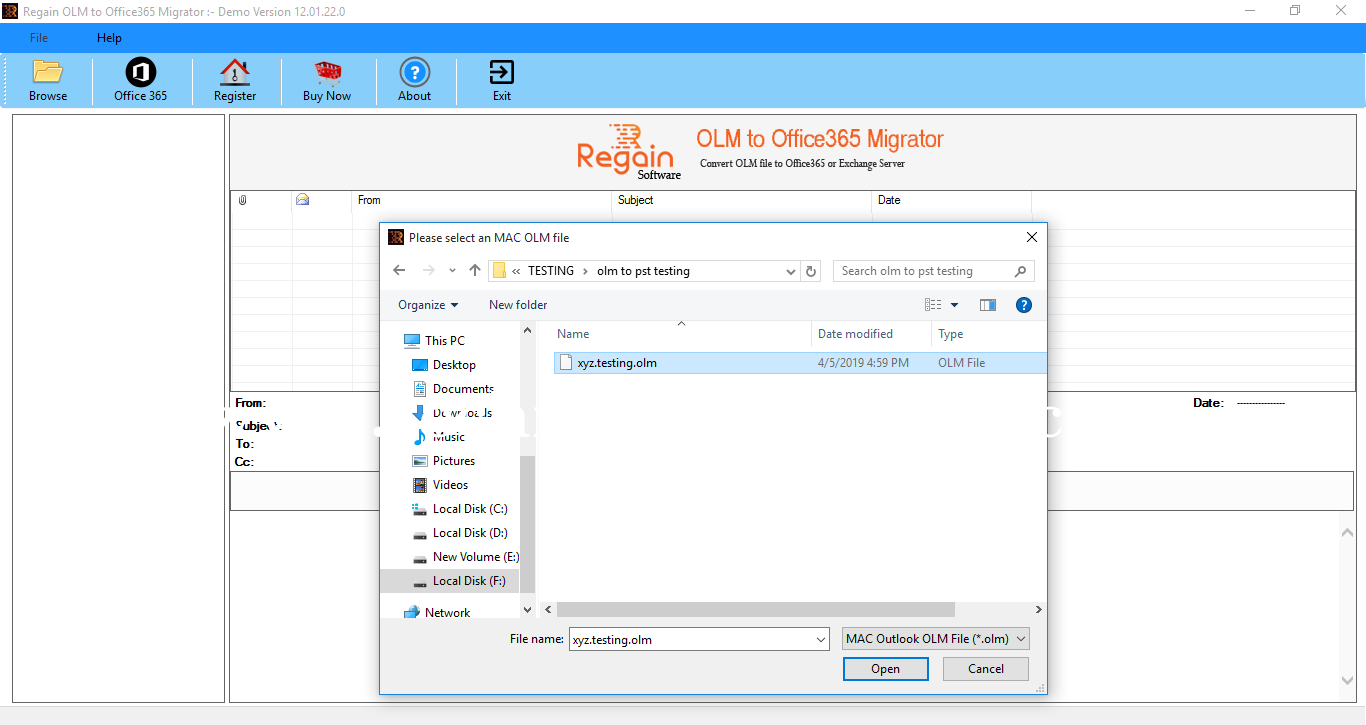Open the Help menu
The image size is (1366, 725).
tap(109, 38)
